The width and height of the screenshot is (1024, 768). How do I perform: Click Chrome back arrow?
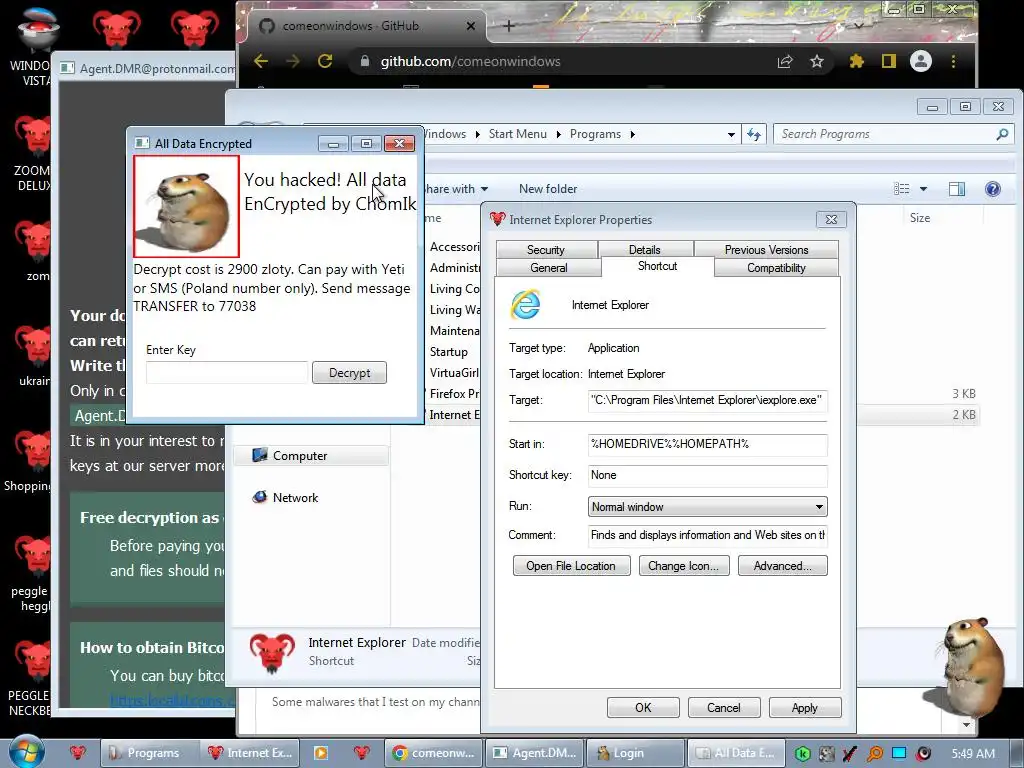261,61
